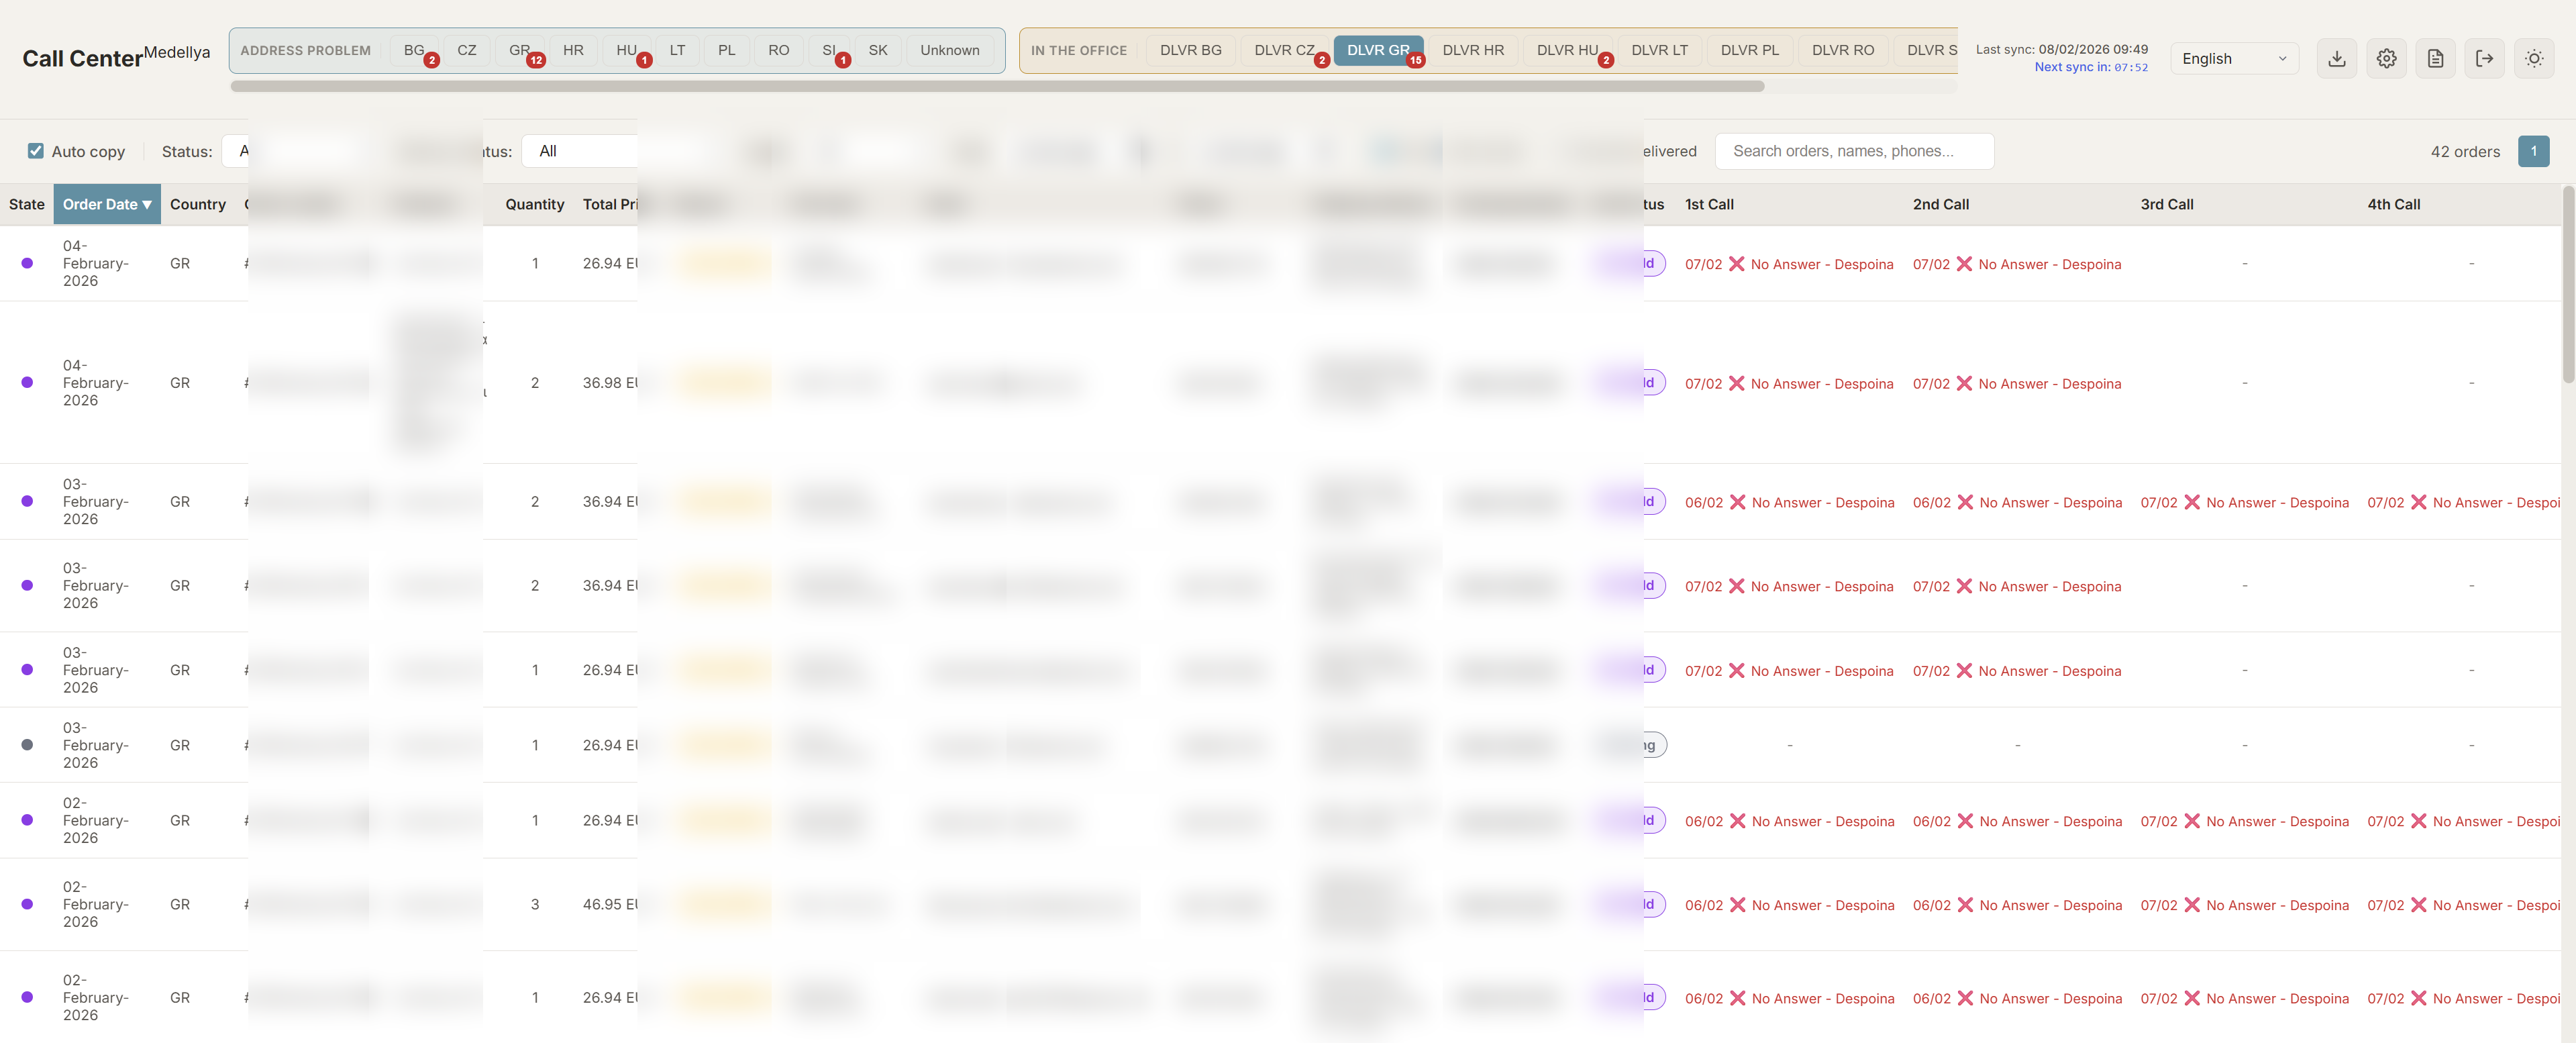The width and height of the screenshot is (2576, 1043).
Task: Switch to the DLVR GR tab
Action: tap(1379, 50)
